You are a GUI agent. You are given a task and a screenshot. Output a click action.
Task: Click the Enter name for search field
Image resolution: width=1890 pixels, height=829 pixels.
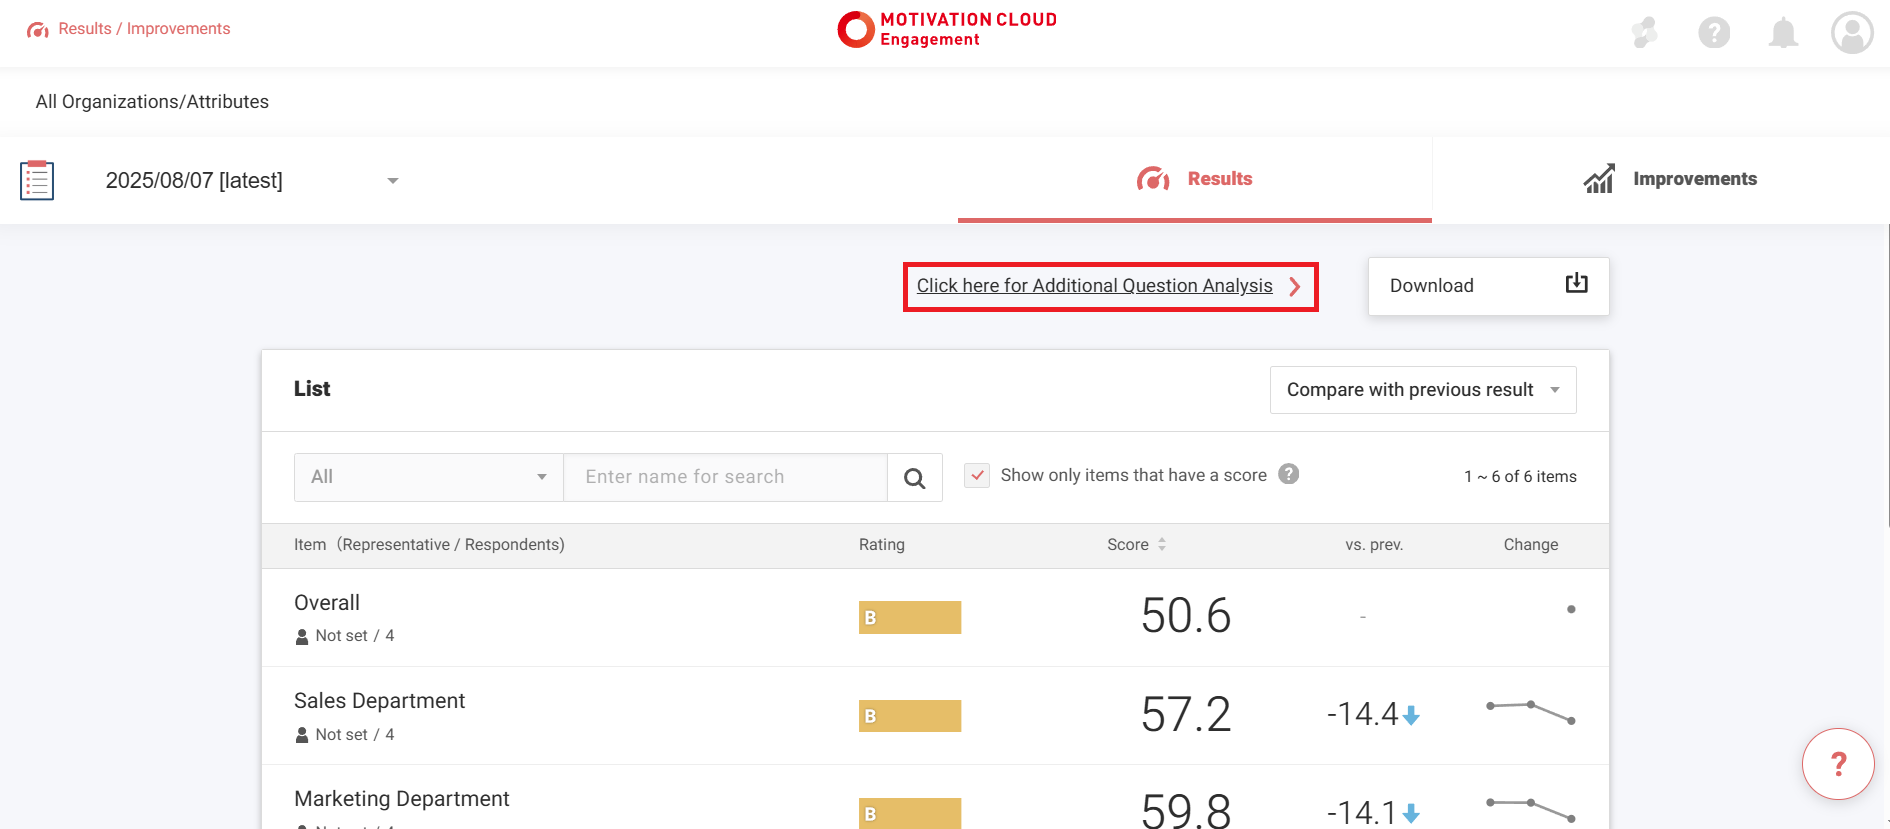pos(725,477)
